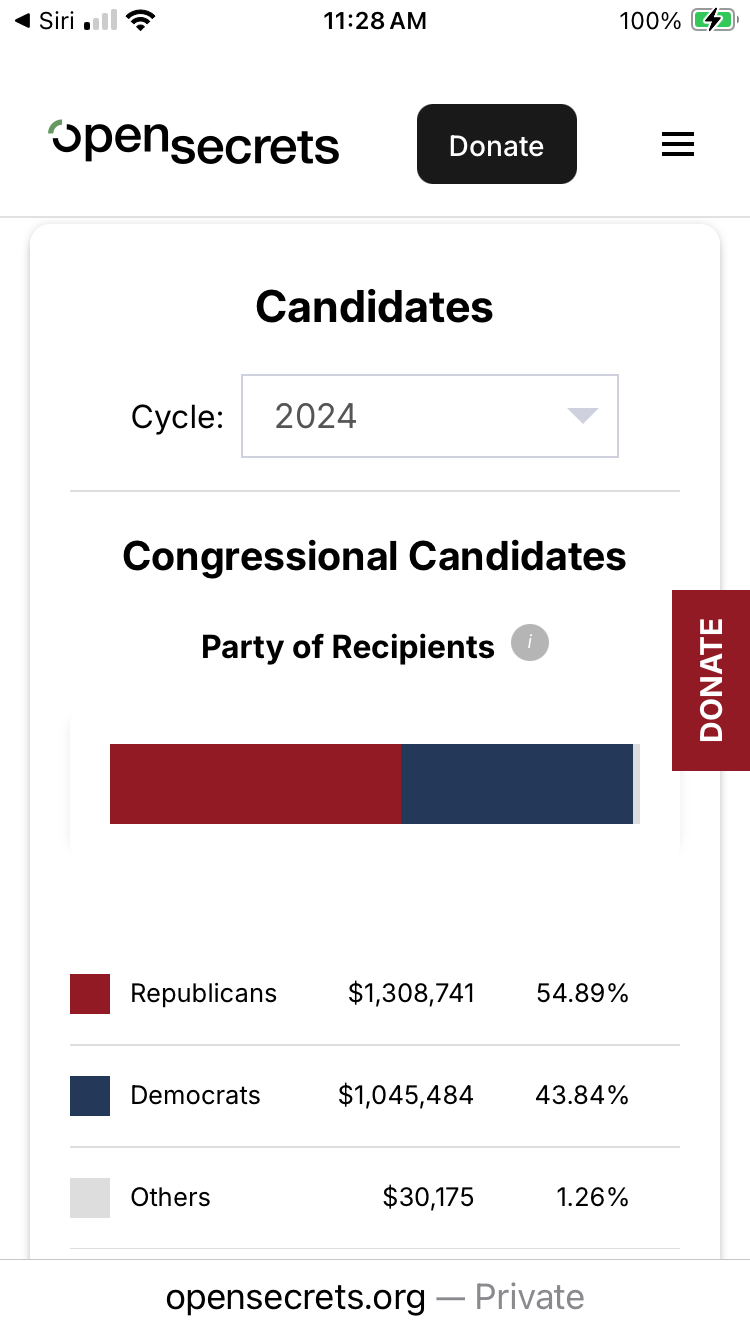Image resolution: width=750 pixels, height=1334 pixels.
Task: Click the info icon beside Party of Recipients
Action: 530,643
